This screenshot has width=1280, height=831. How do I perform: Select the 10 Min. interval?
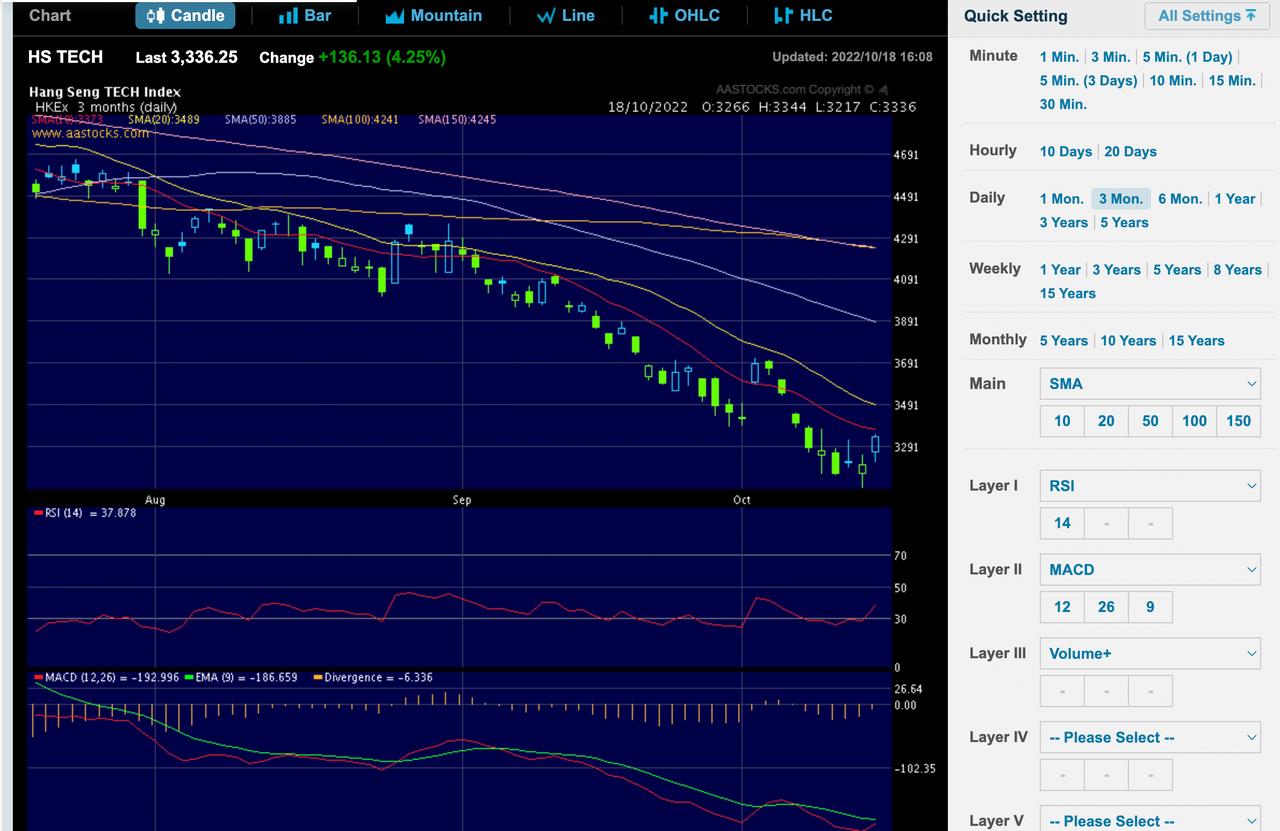(1173, 80)
